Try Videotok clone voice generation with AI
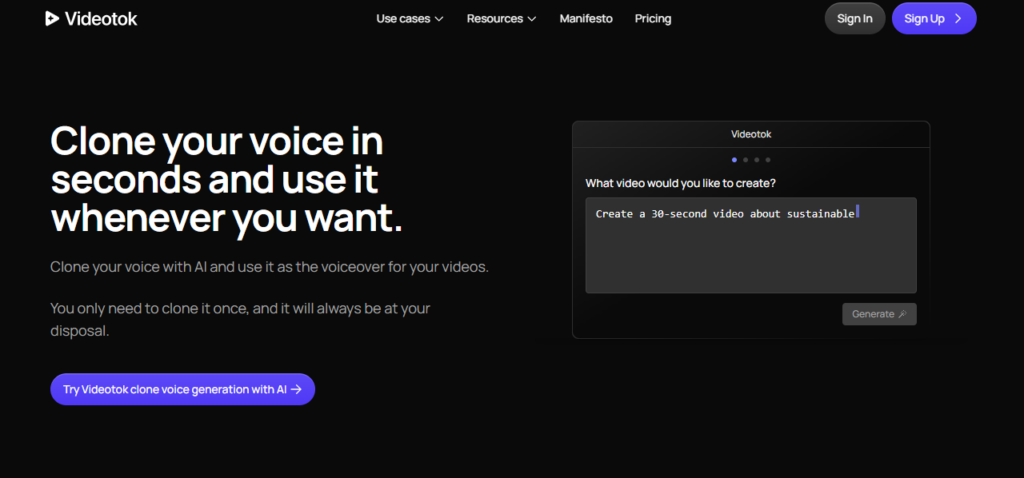1024x478 pixels. 182,389
